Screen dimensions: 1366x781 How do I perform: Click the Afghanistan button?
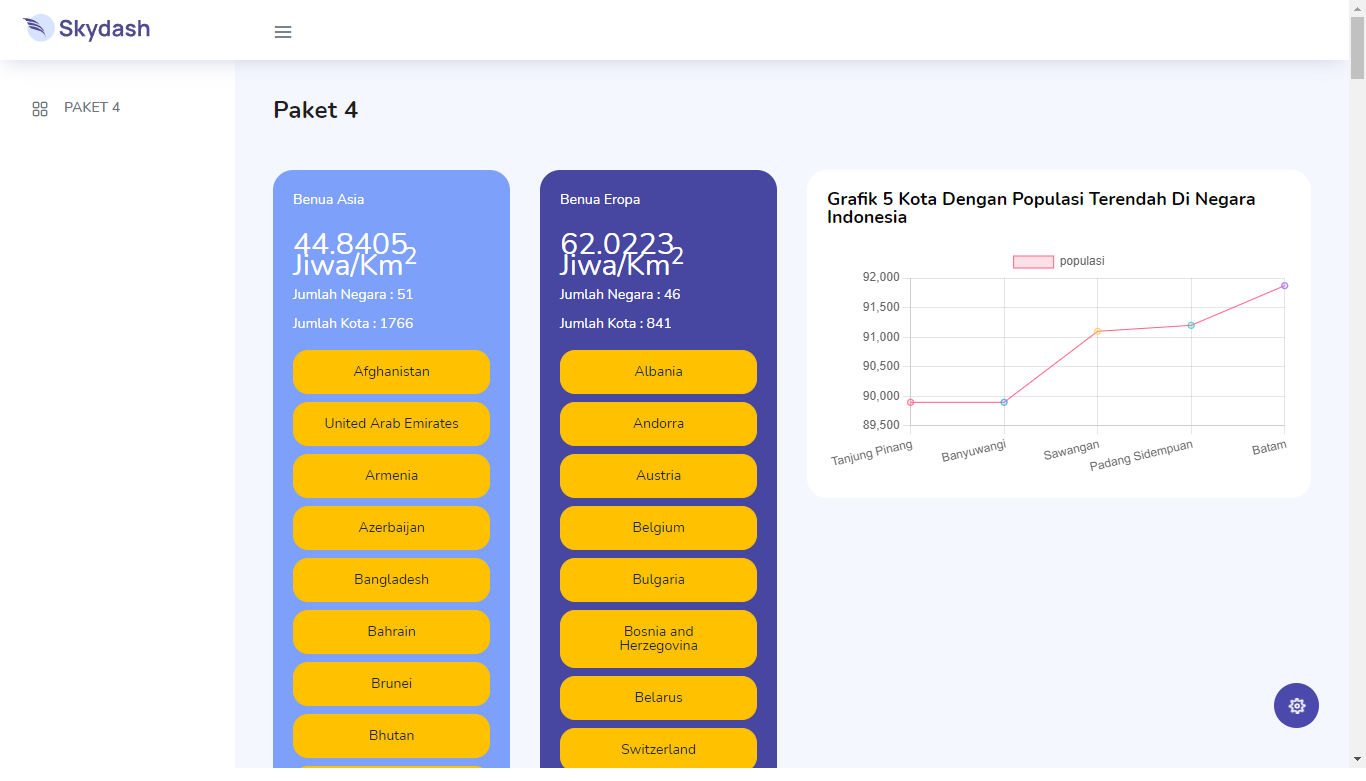point(391,372)
